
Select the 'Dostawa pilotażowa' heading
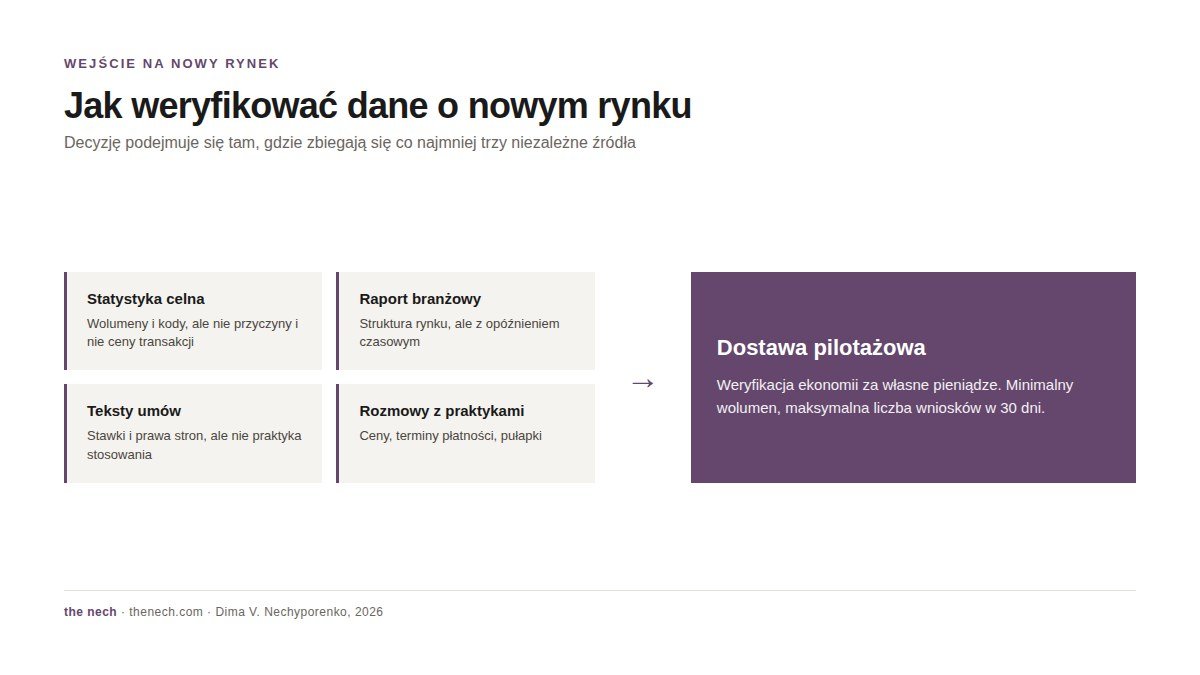pyautogui.click(x=821, y=348)
